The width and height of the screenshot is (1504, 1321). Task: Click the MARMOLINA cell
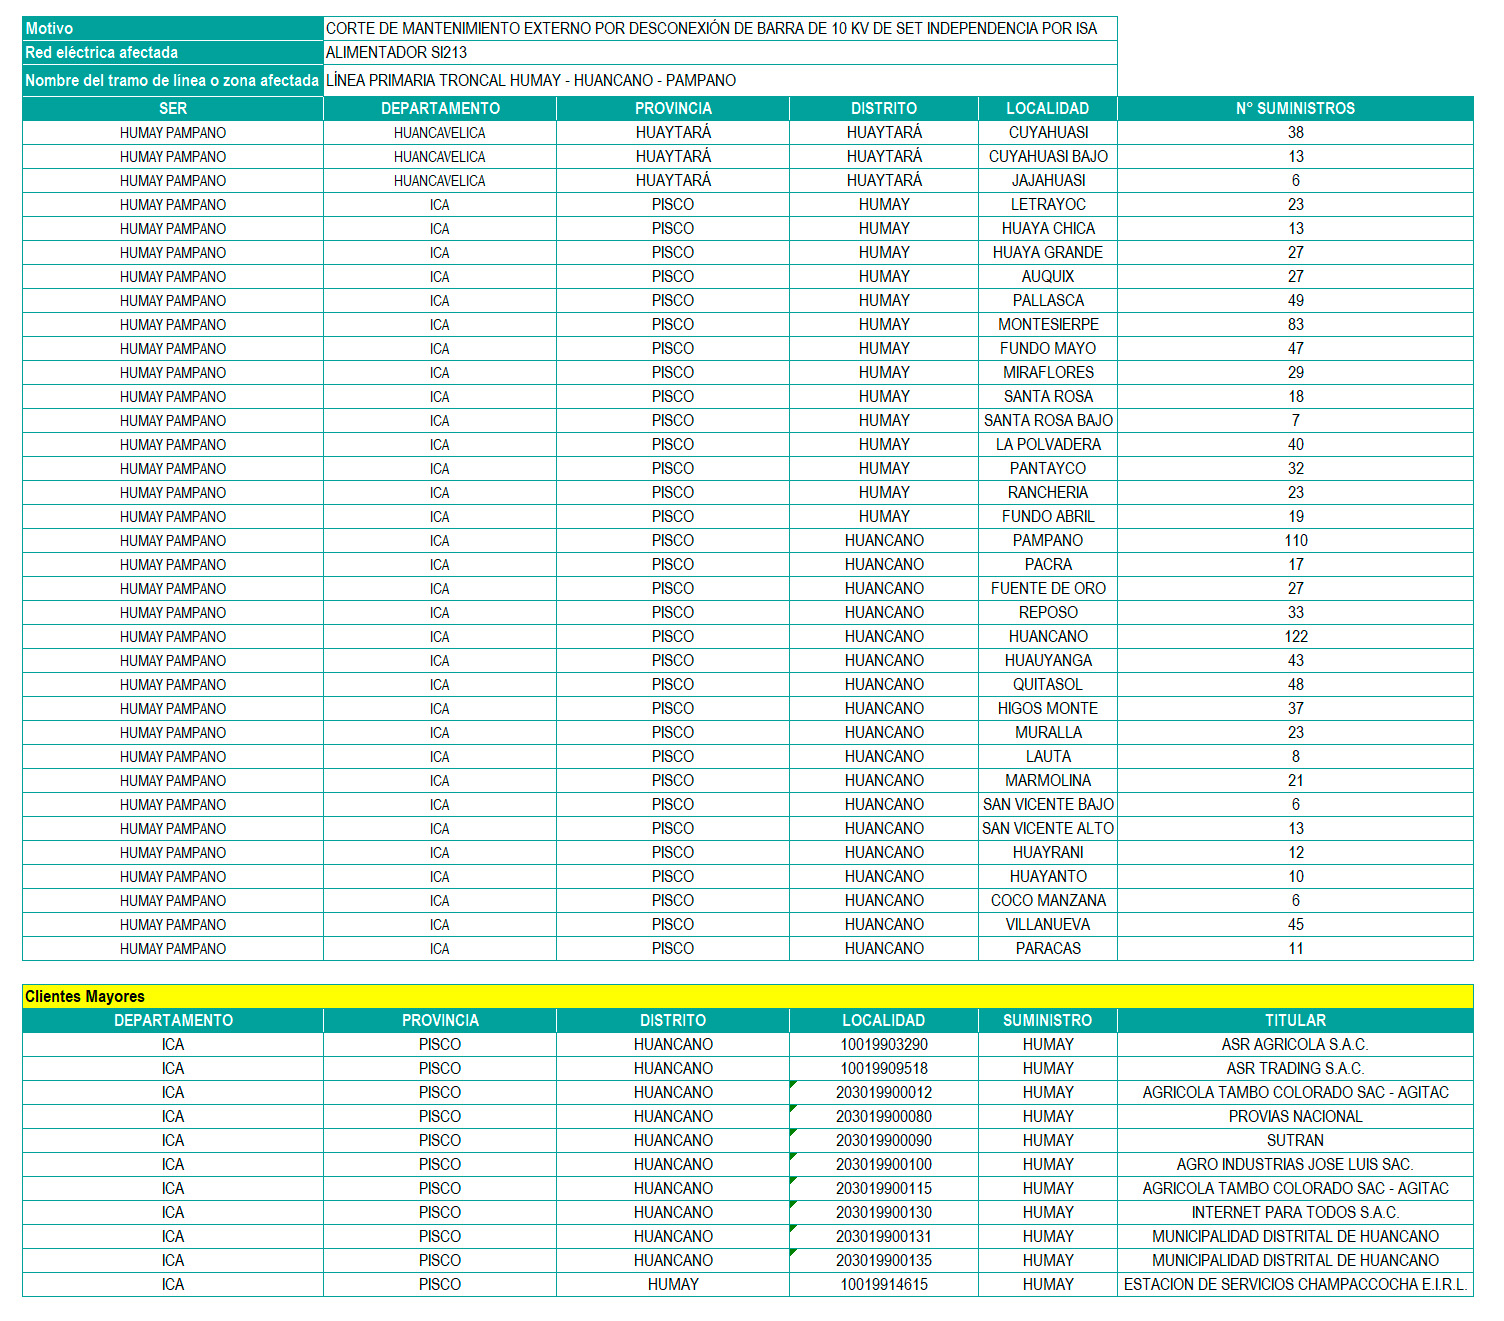[x=1048, y=781]
